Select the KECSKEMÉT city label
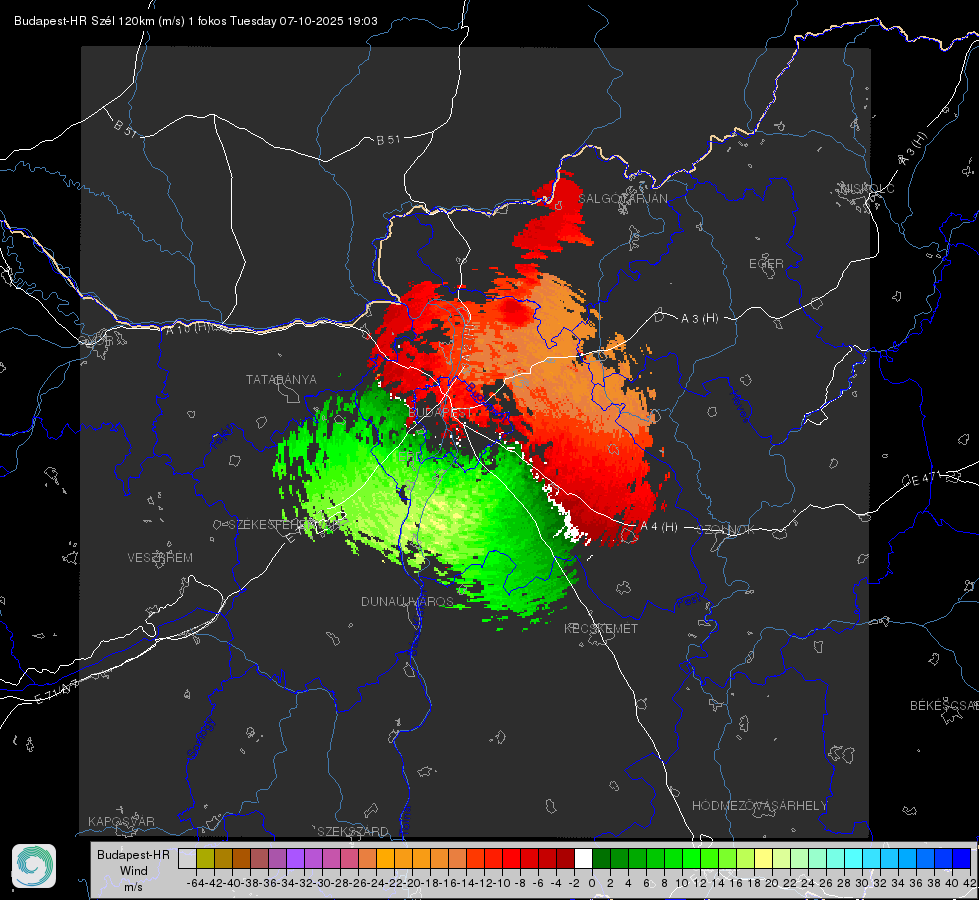 (601, 628)
